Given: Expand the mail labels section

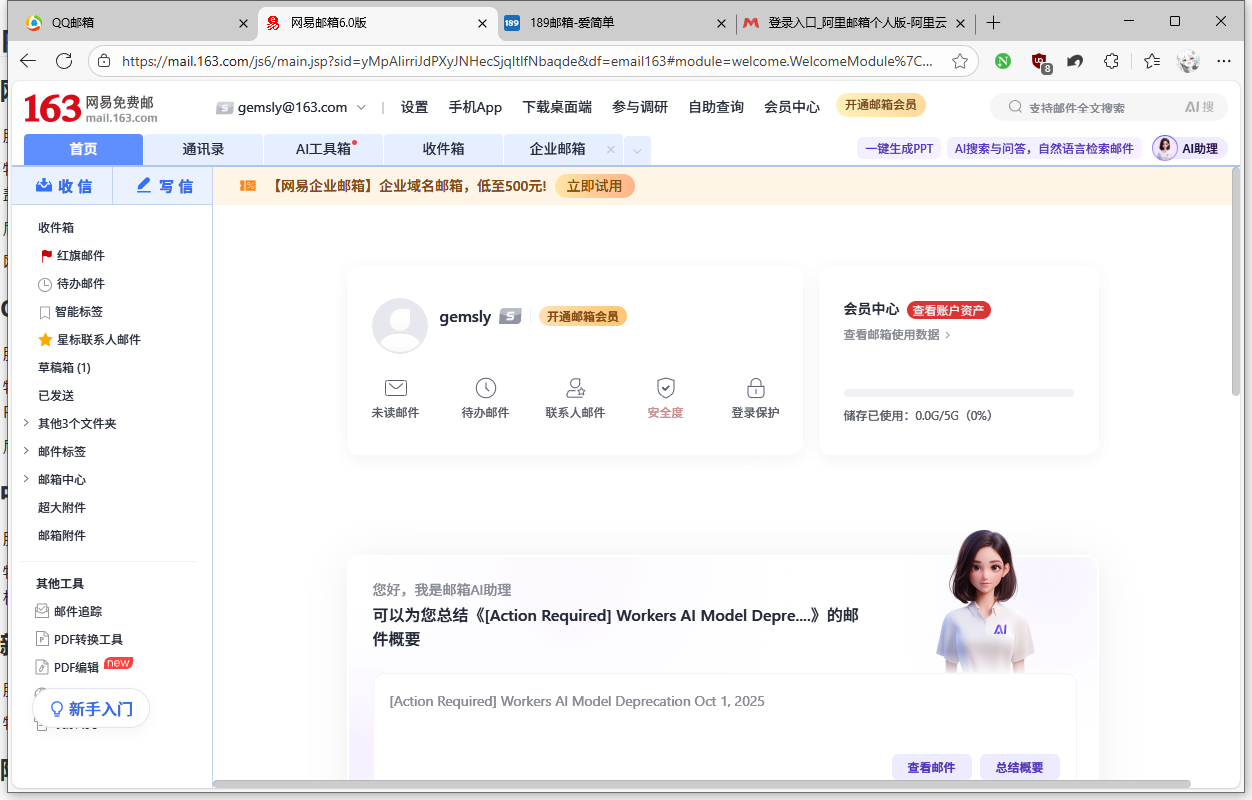Looking at the screenshot, I should [26, 452].
